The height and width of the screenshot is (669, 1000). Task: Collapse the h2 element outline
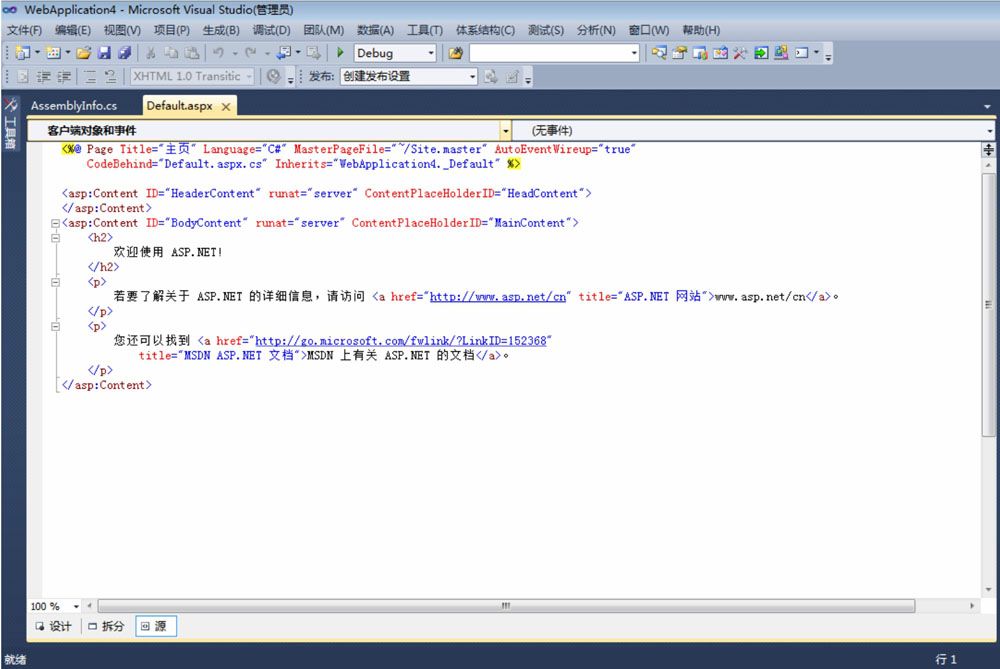pos(55,238)
